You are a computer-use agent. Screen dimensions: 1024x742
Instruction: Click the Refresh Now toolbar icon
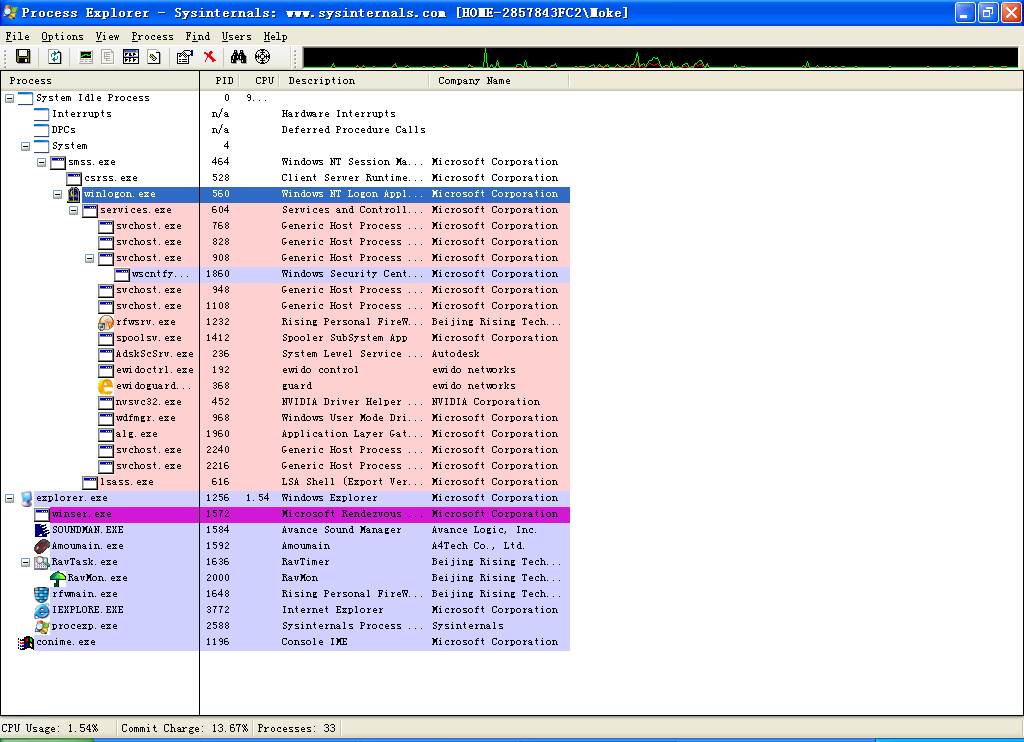click(55, 57)
